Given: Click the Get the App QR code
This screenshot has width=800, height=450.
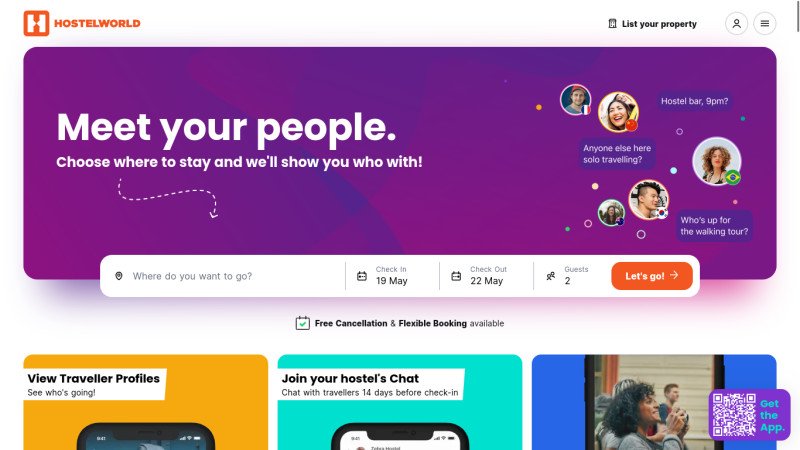Looking at the screenshot, I should pyautogui.click(x=734, y=415).
